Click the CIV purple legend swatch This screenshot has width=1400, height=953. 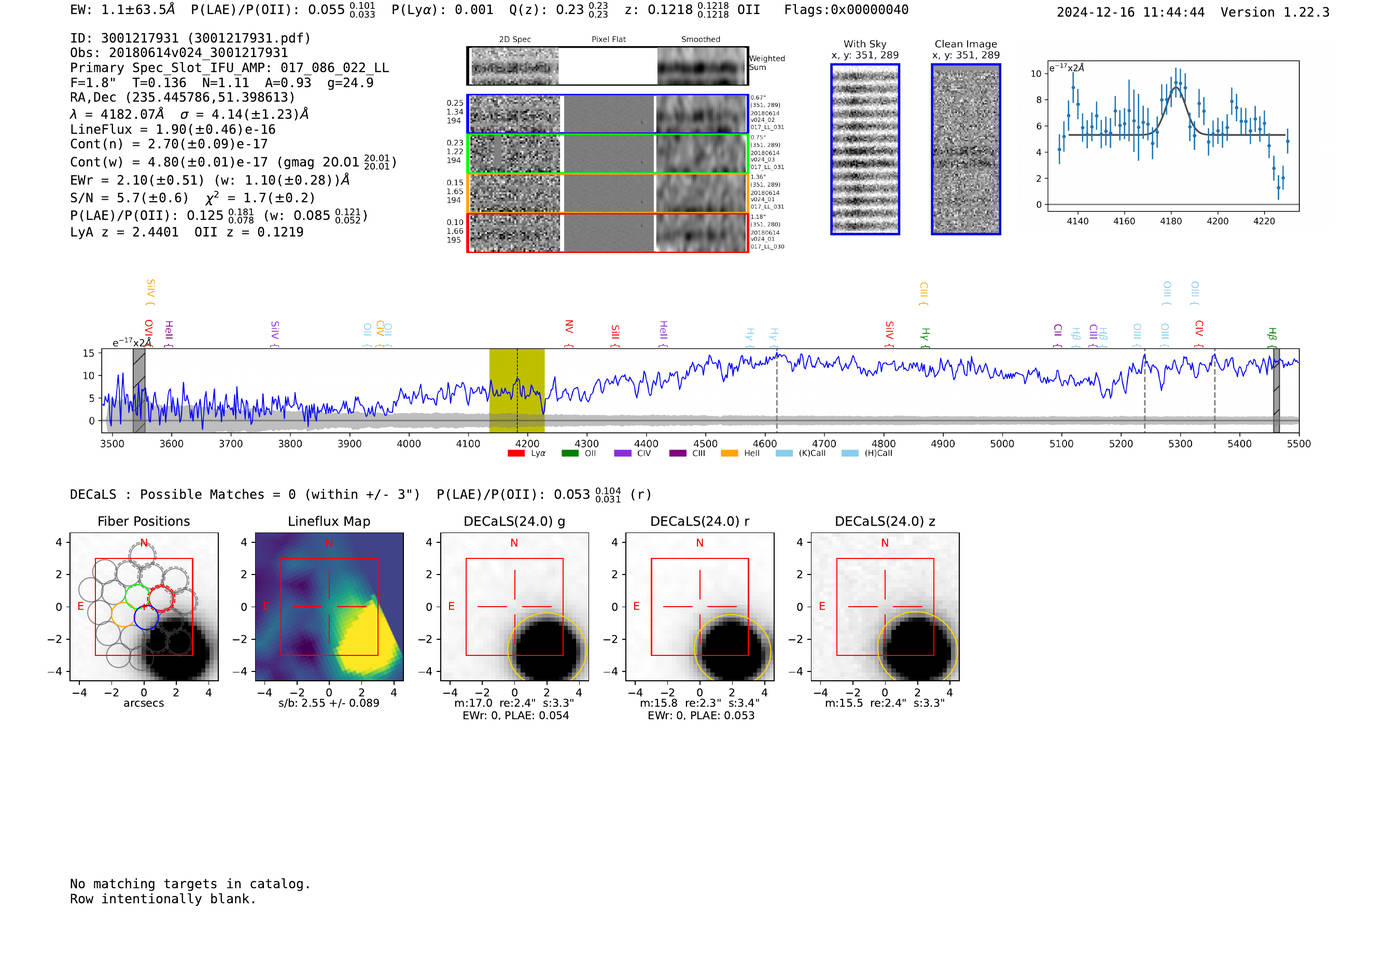(623, 454)
